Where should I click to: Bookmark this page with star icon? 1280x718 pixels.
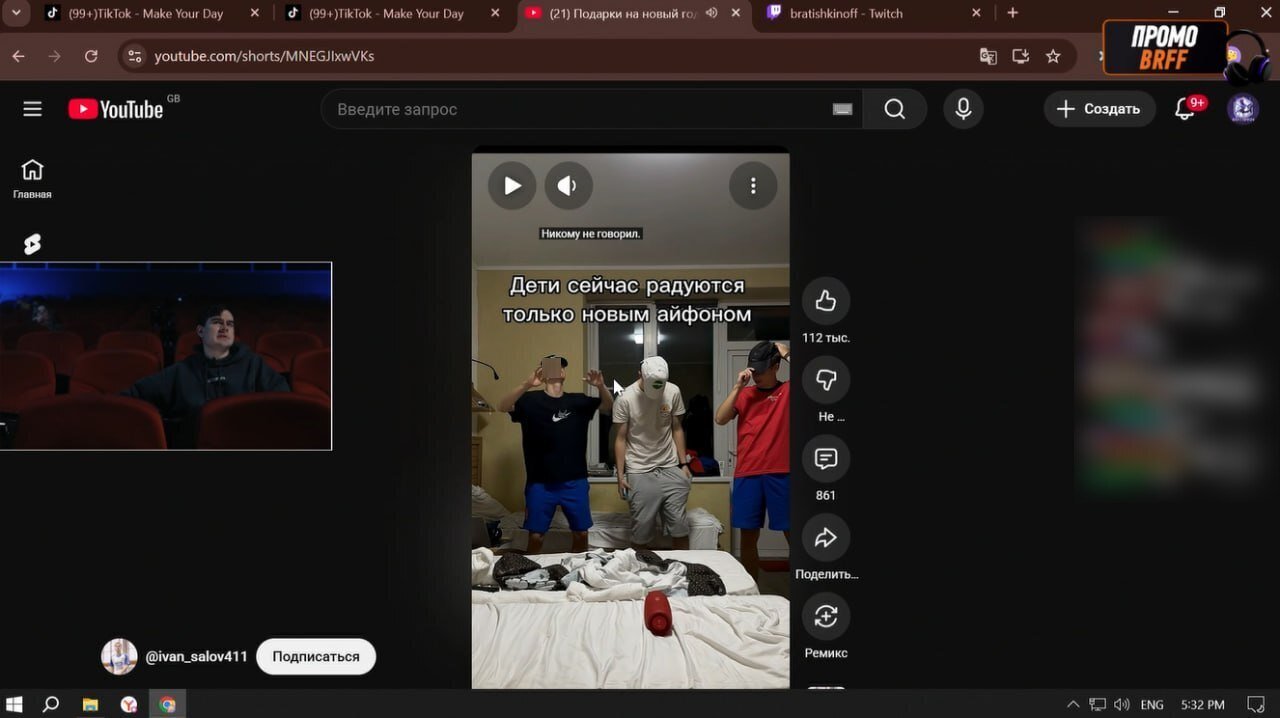click(1053, 56)
